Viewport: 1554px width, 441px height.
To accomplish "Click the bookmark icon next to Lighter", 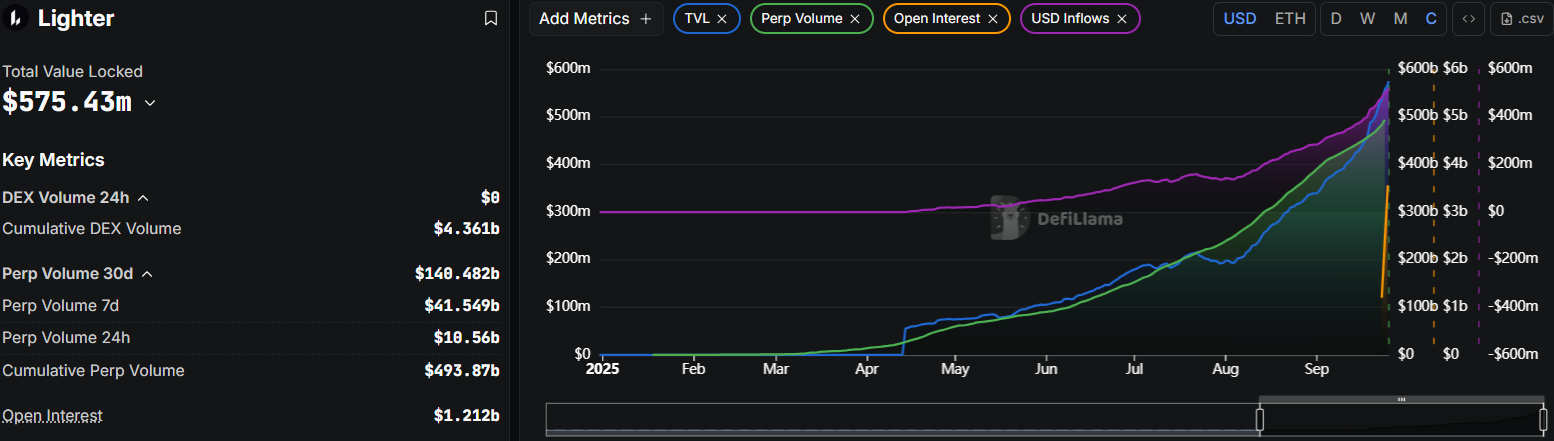I will (490, 18).
